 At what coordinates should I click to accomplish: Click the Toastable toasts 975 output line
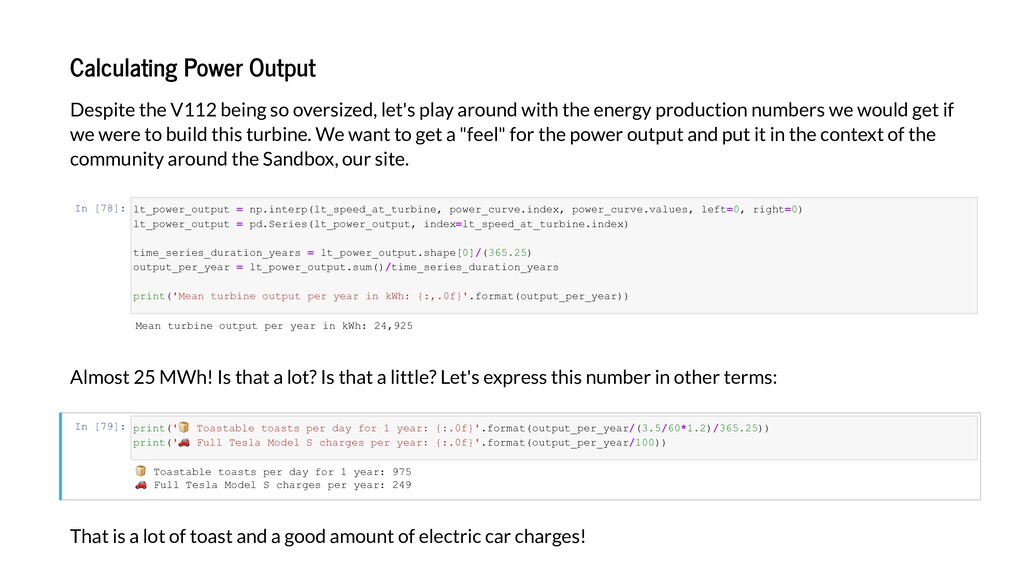pyautogui.click(x=273, y=471)
